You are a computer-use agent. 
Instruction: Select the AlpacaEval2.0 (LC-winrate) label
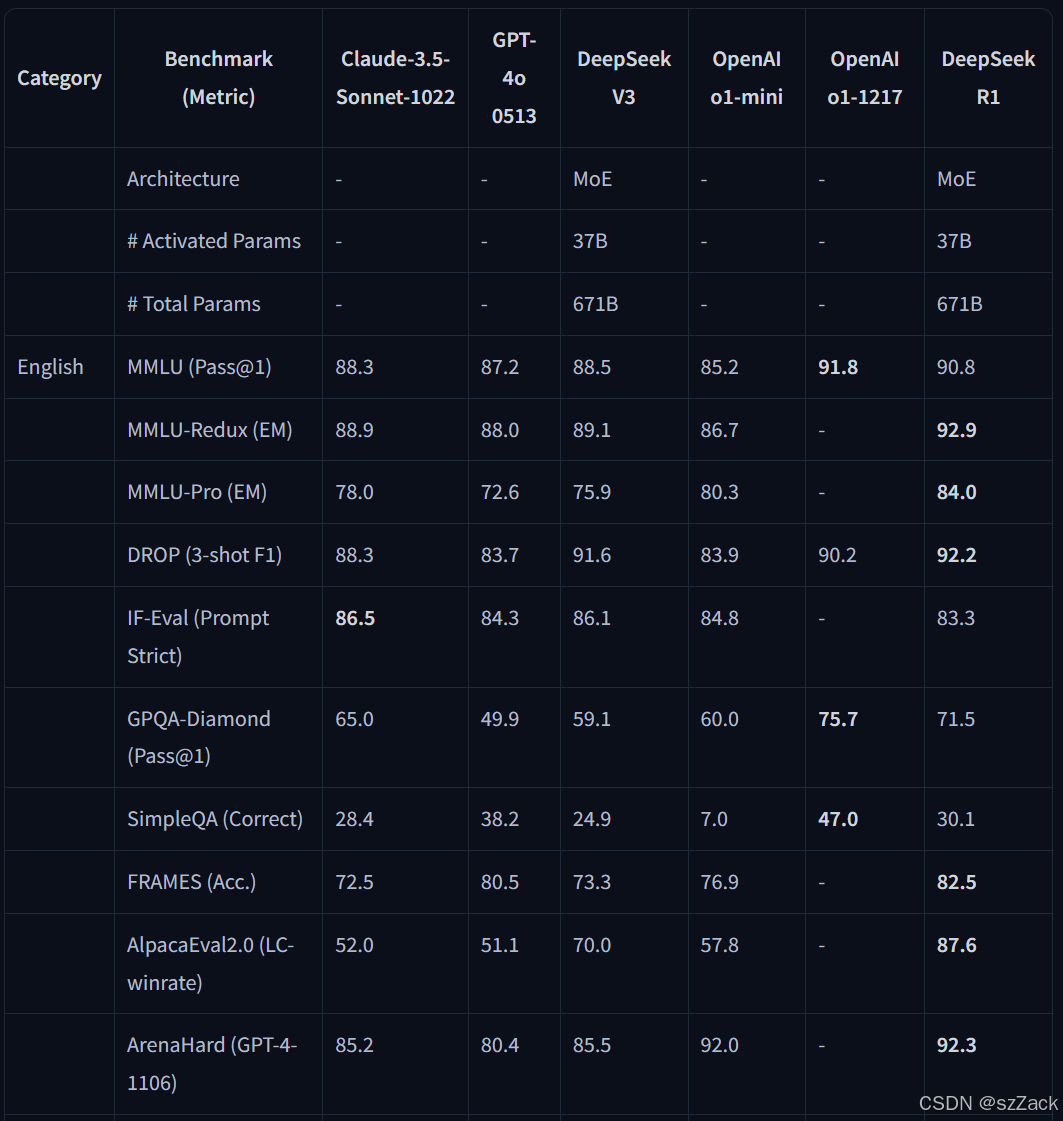coord(210,964)
